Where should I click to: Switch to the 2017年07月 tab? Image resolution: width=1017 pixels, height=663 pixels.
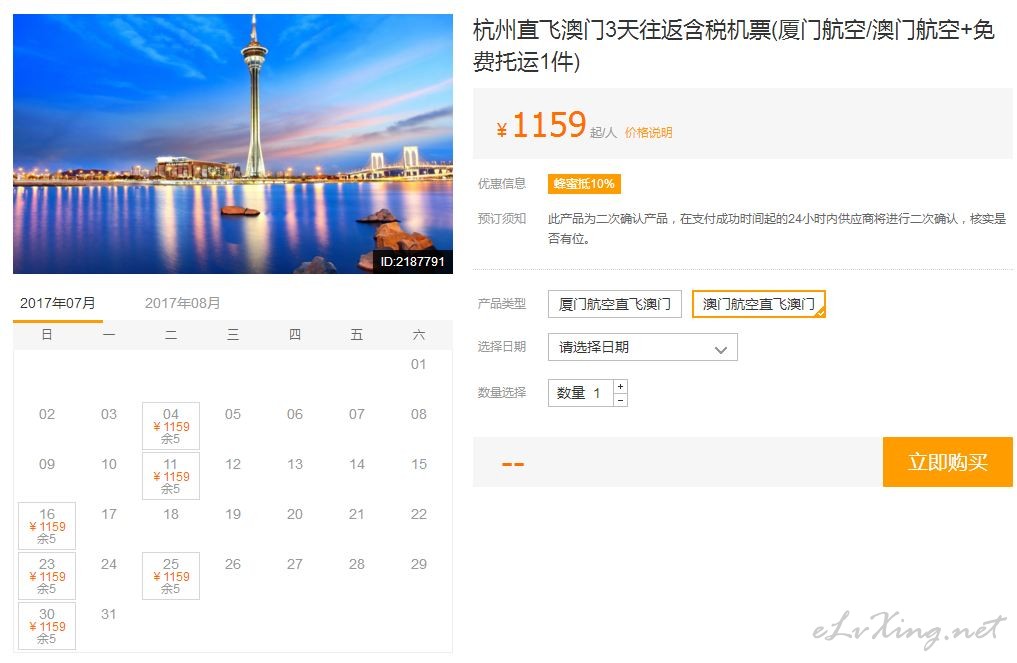[x=58, y=304]
